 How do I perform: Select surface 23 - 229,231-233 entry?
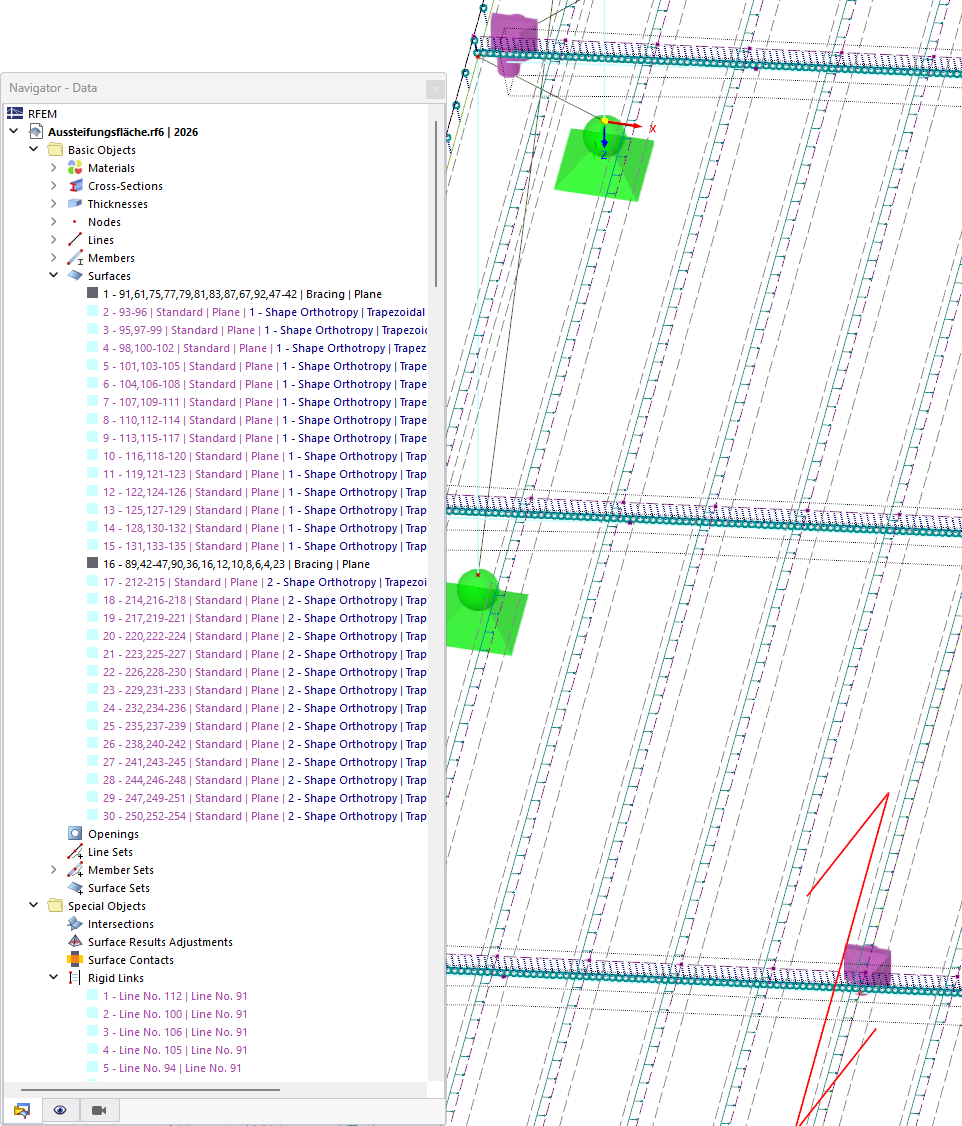[x=264, y=690]
